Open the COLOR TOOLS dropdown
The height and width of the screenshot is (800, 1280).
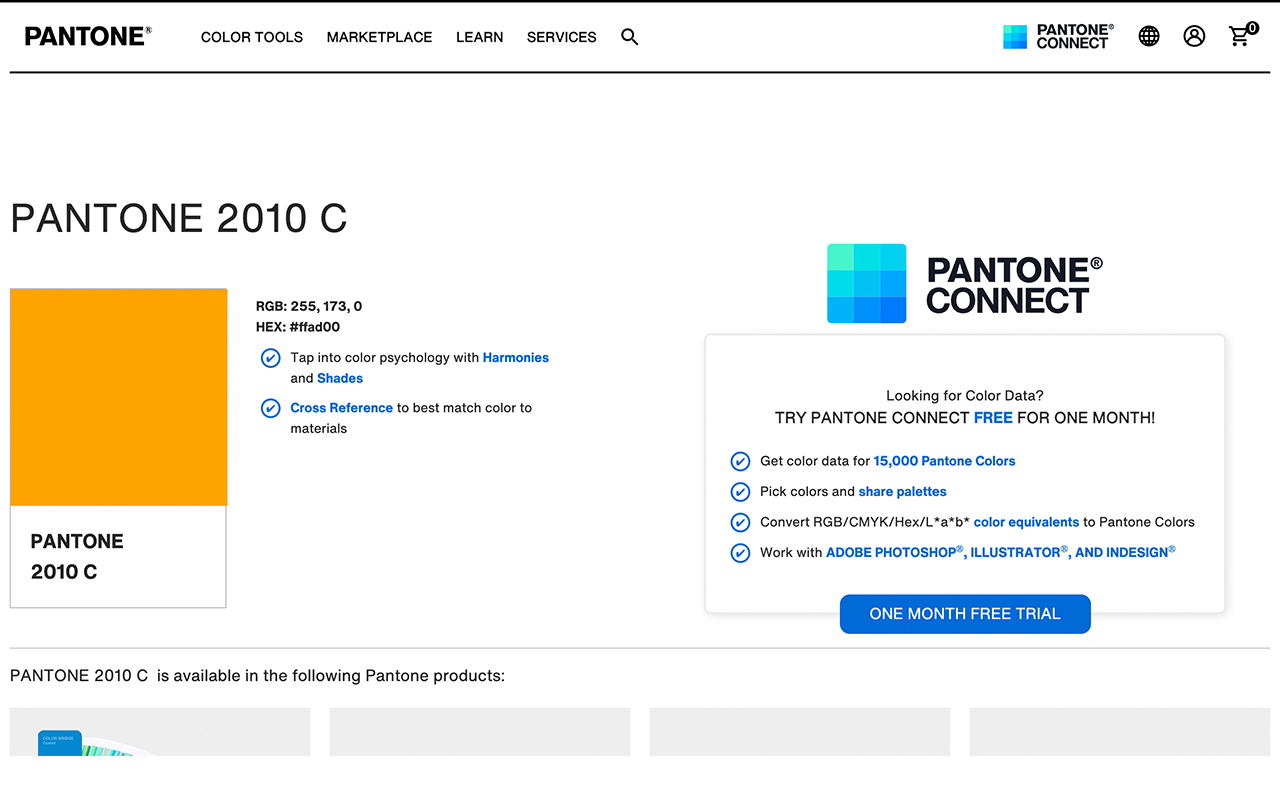(251, 37)
